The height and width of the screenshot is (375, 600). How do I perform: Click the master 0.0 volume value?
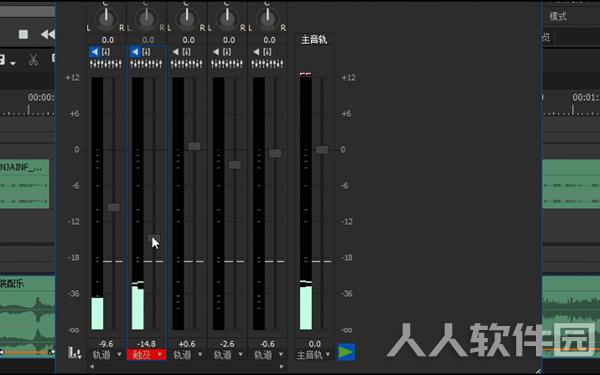point(315,344)
